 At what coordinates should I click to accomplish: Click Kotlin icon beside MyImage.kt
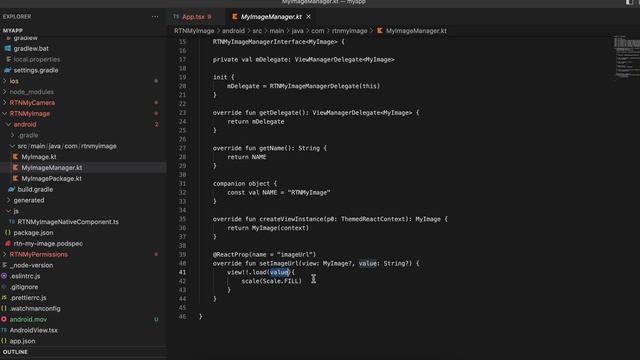(x=16, y=157)
